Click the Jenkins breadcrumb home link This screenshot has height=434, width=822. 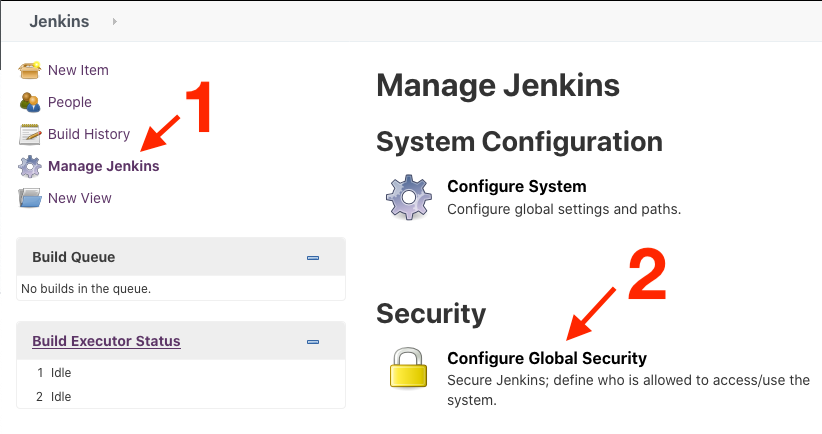point(59,21)
